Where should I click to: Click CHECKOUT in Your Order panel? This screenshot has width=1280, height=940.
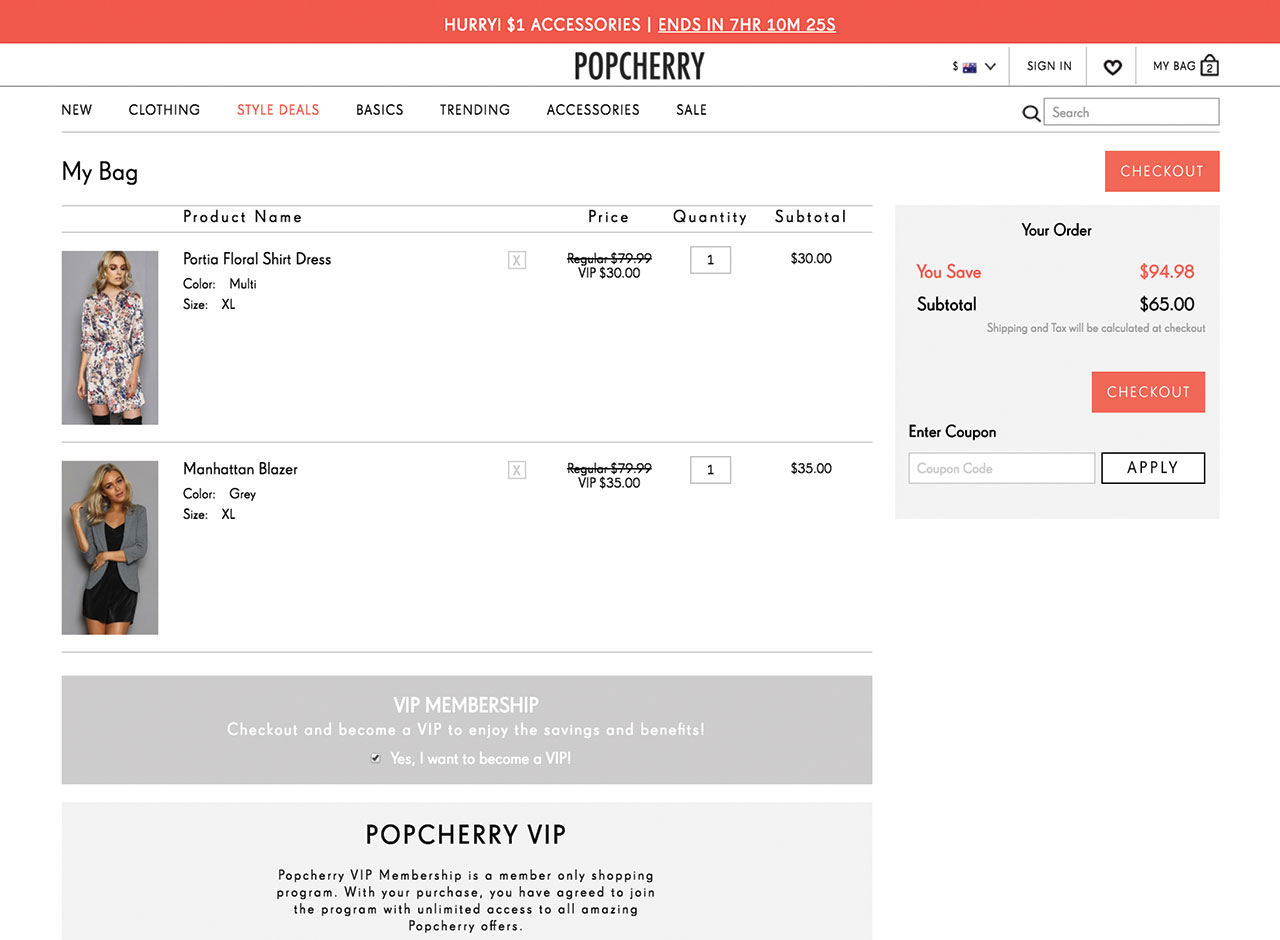[x=1148, y=392]
